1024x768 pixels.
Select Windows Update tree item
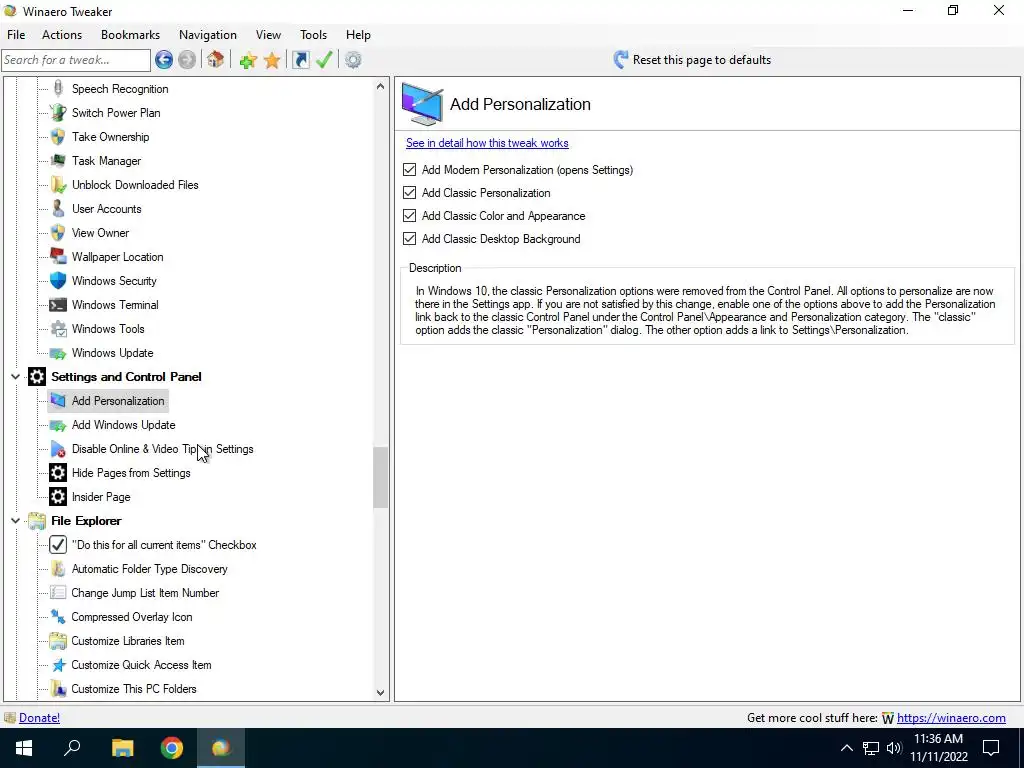[x=112, y=353]
